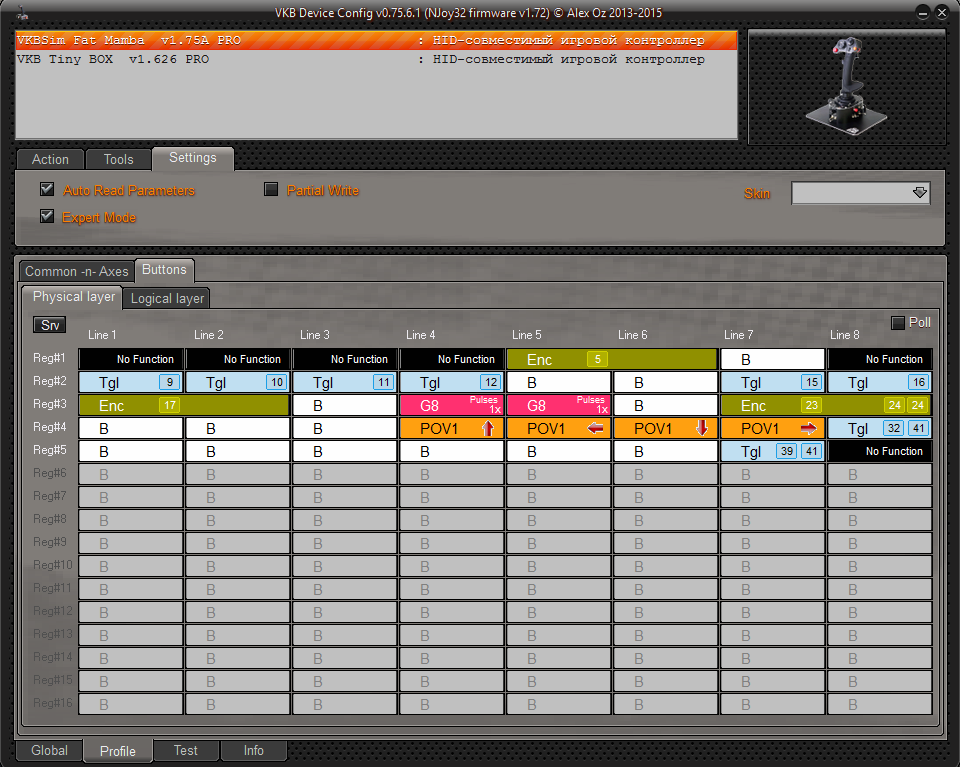Screen dimensions: 960x767
Task: Toggle Auto Read Parameters checkbox
Action: (47, 189)
